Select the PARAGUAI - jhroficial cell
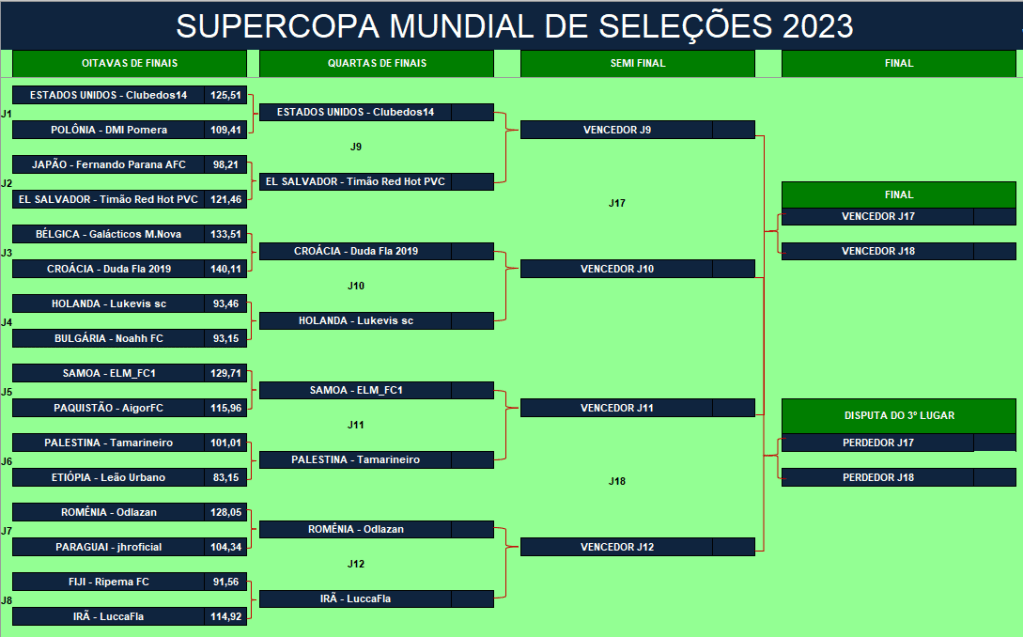The height and width of the screenshot is (637, 1023). (109, 547)
